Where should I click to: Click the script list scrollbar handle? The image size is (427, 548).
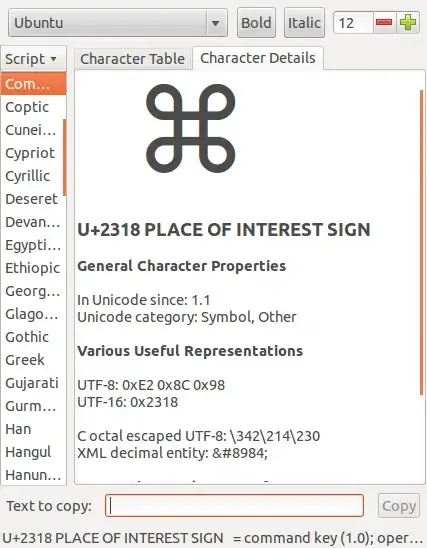point(65,157)
